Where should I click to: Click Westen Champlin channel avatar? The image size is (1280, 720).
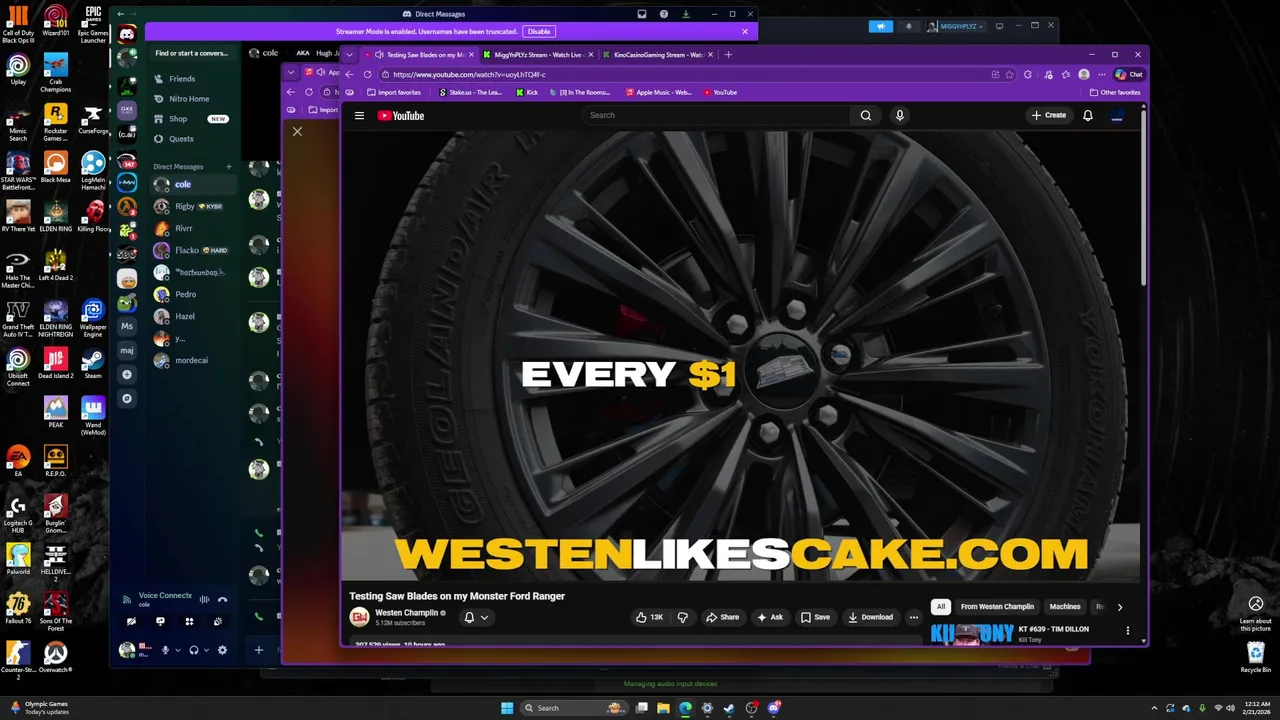[x=359, y=617]
